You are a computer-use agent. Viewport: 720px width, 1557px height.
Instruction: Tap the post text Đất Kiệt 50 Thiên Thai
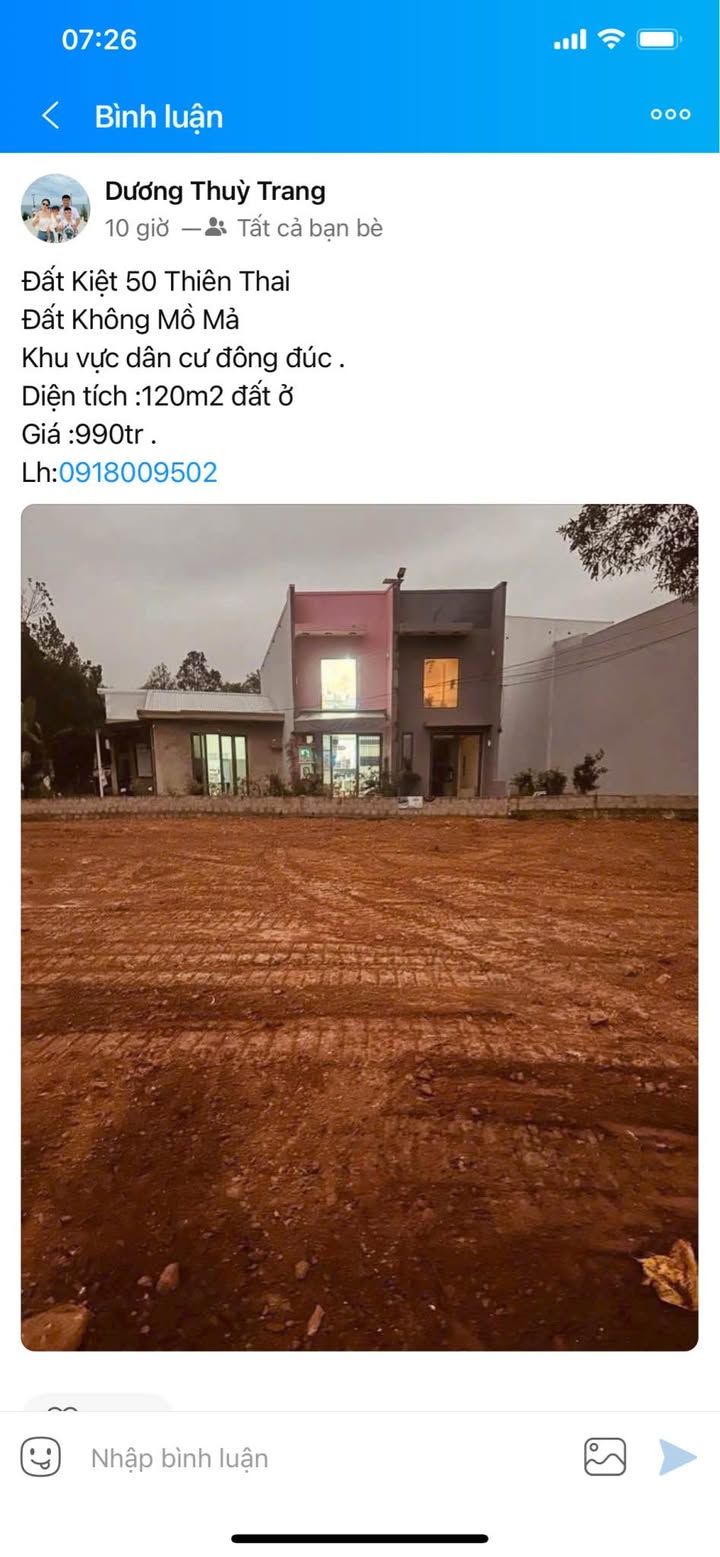coord(156,282)
